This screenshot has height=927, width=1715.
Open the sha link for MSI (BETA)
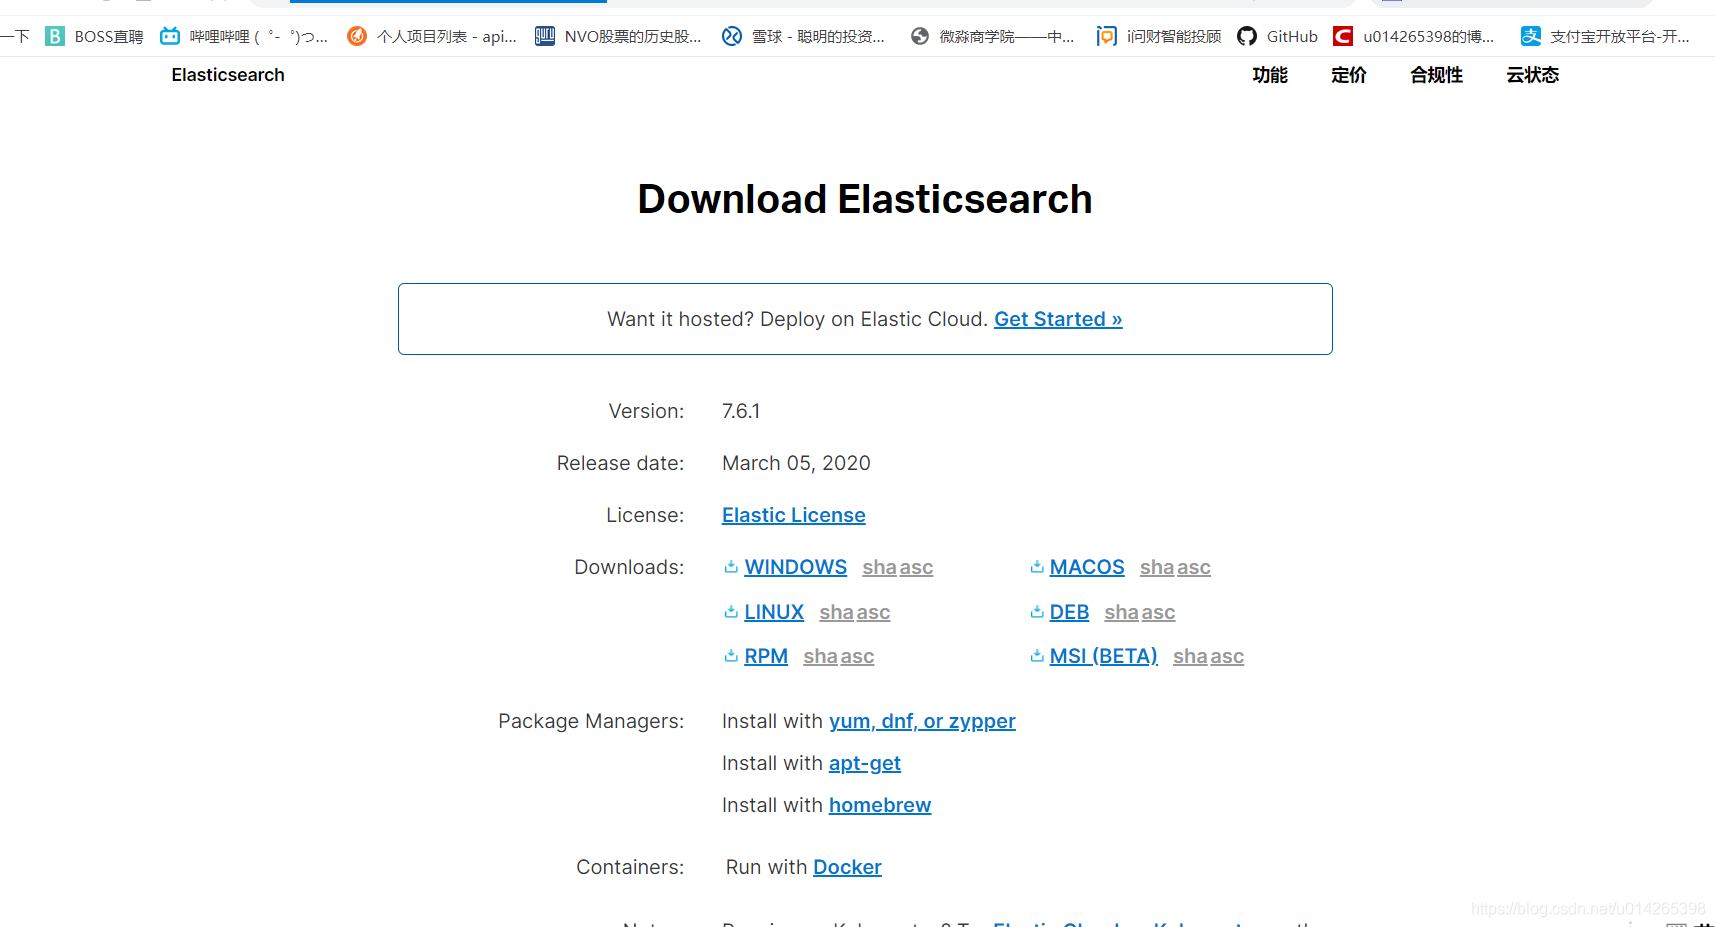click(x=1190, y=656)
